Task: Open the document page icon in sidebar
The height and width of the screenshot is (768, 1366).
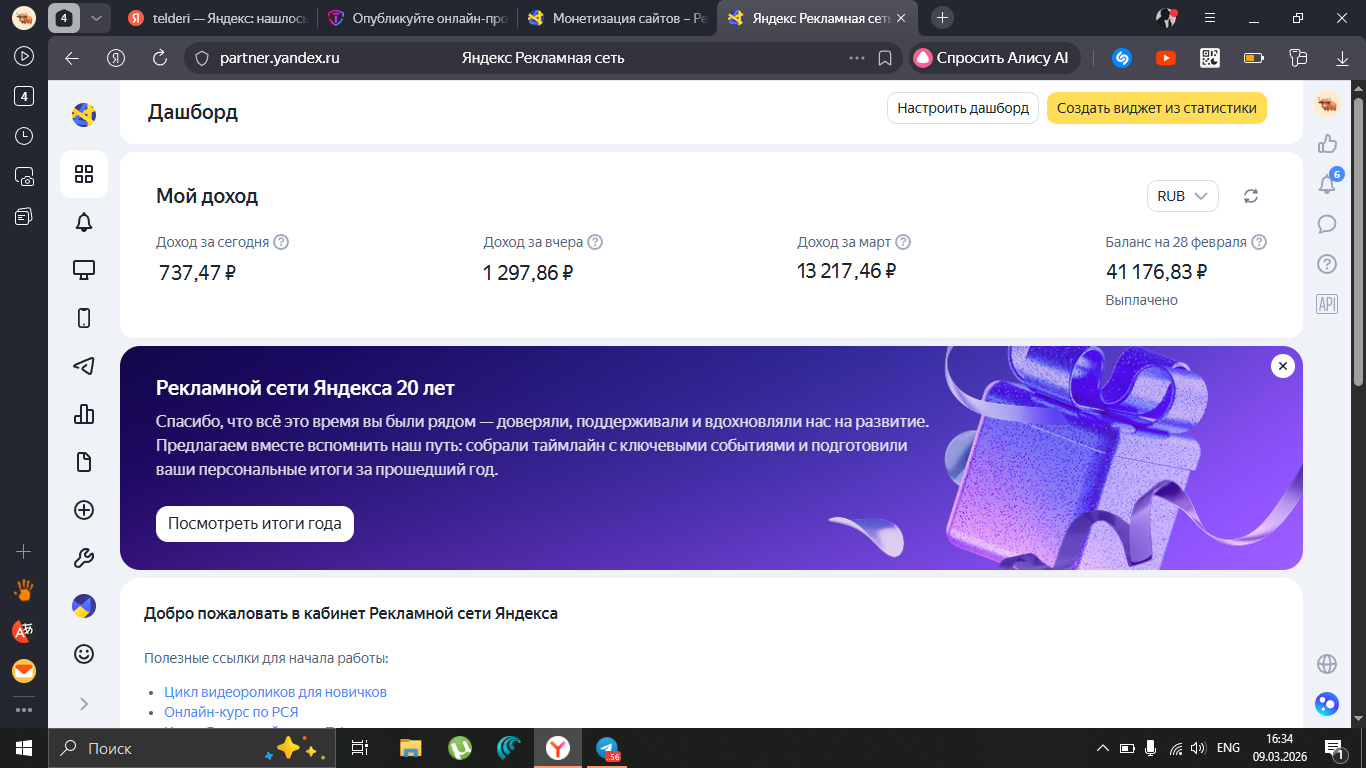Action: click(84, 462)
